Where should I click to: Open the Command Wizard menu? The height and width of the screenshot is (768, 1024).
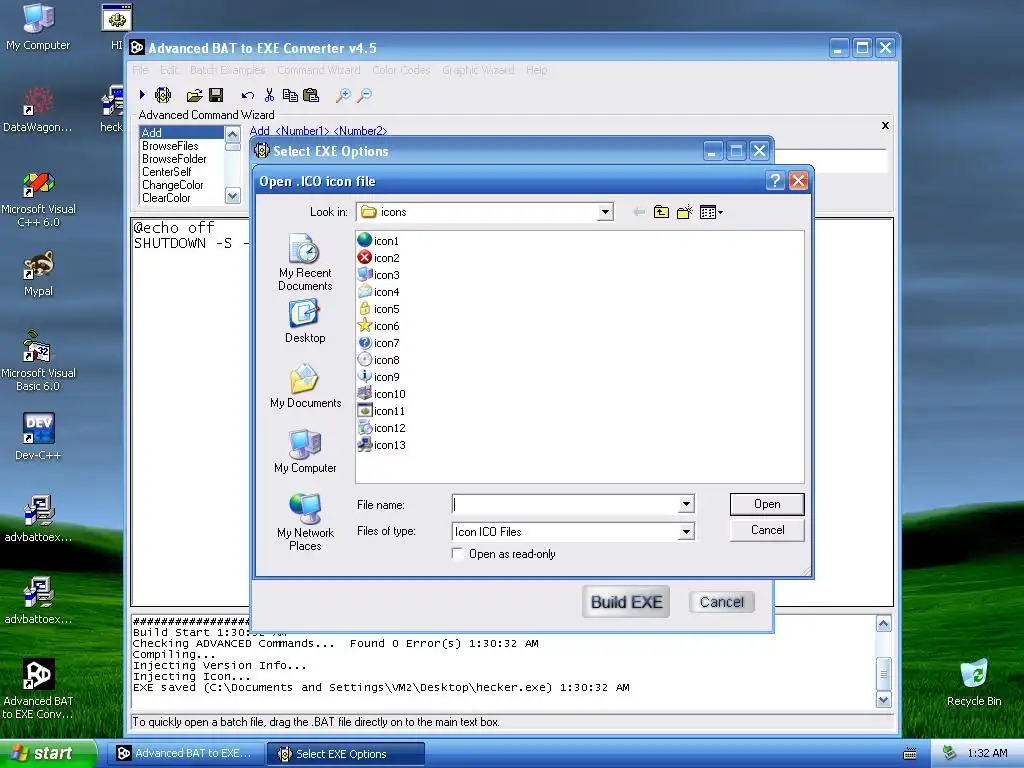(319, 70)
